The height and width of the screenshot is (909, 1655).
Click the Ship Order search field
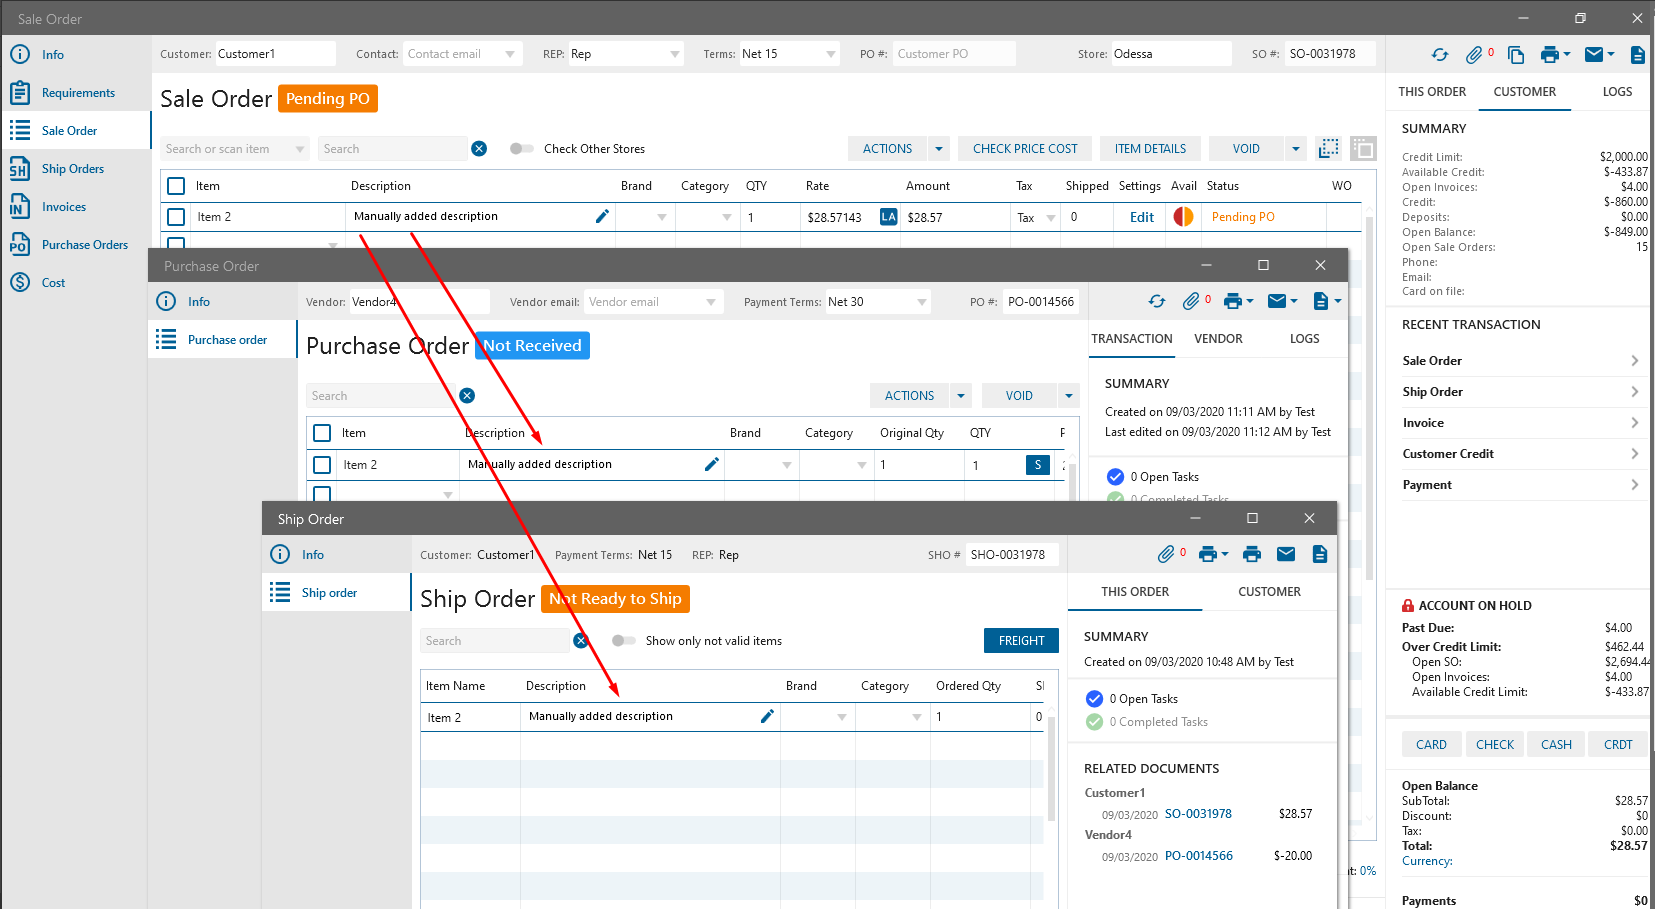coord(495,641)
